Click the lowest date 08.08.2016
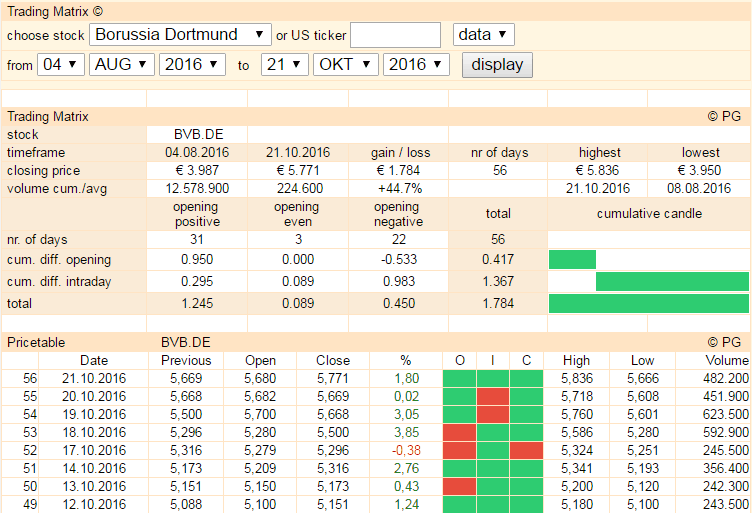 (x=699, y=188)
